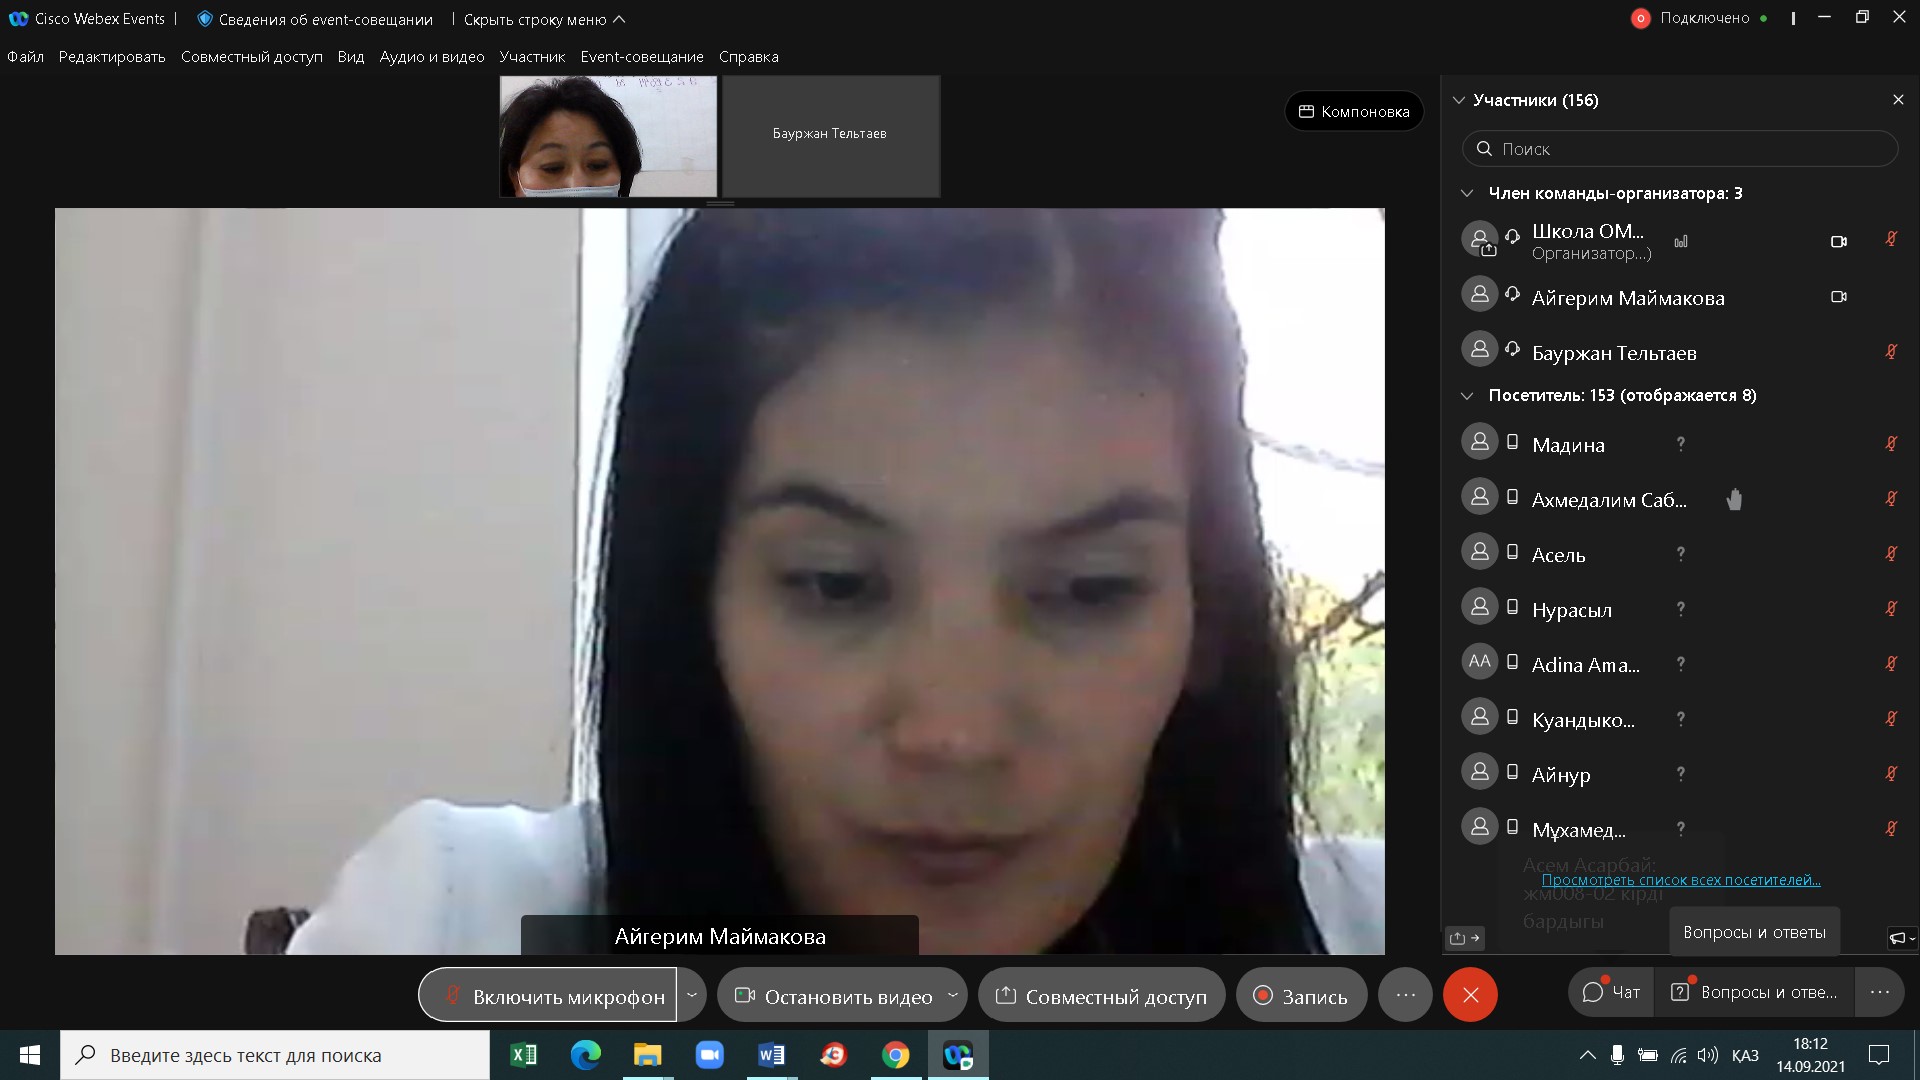1920x1080 pixels.
Task: Collapse the Посетитель attendee list section
Action: tap(1467, 396)
